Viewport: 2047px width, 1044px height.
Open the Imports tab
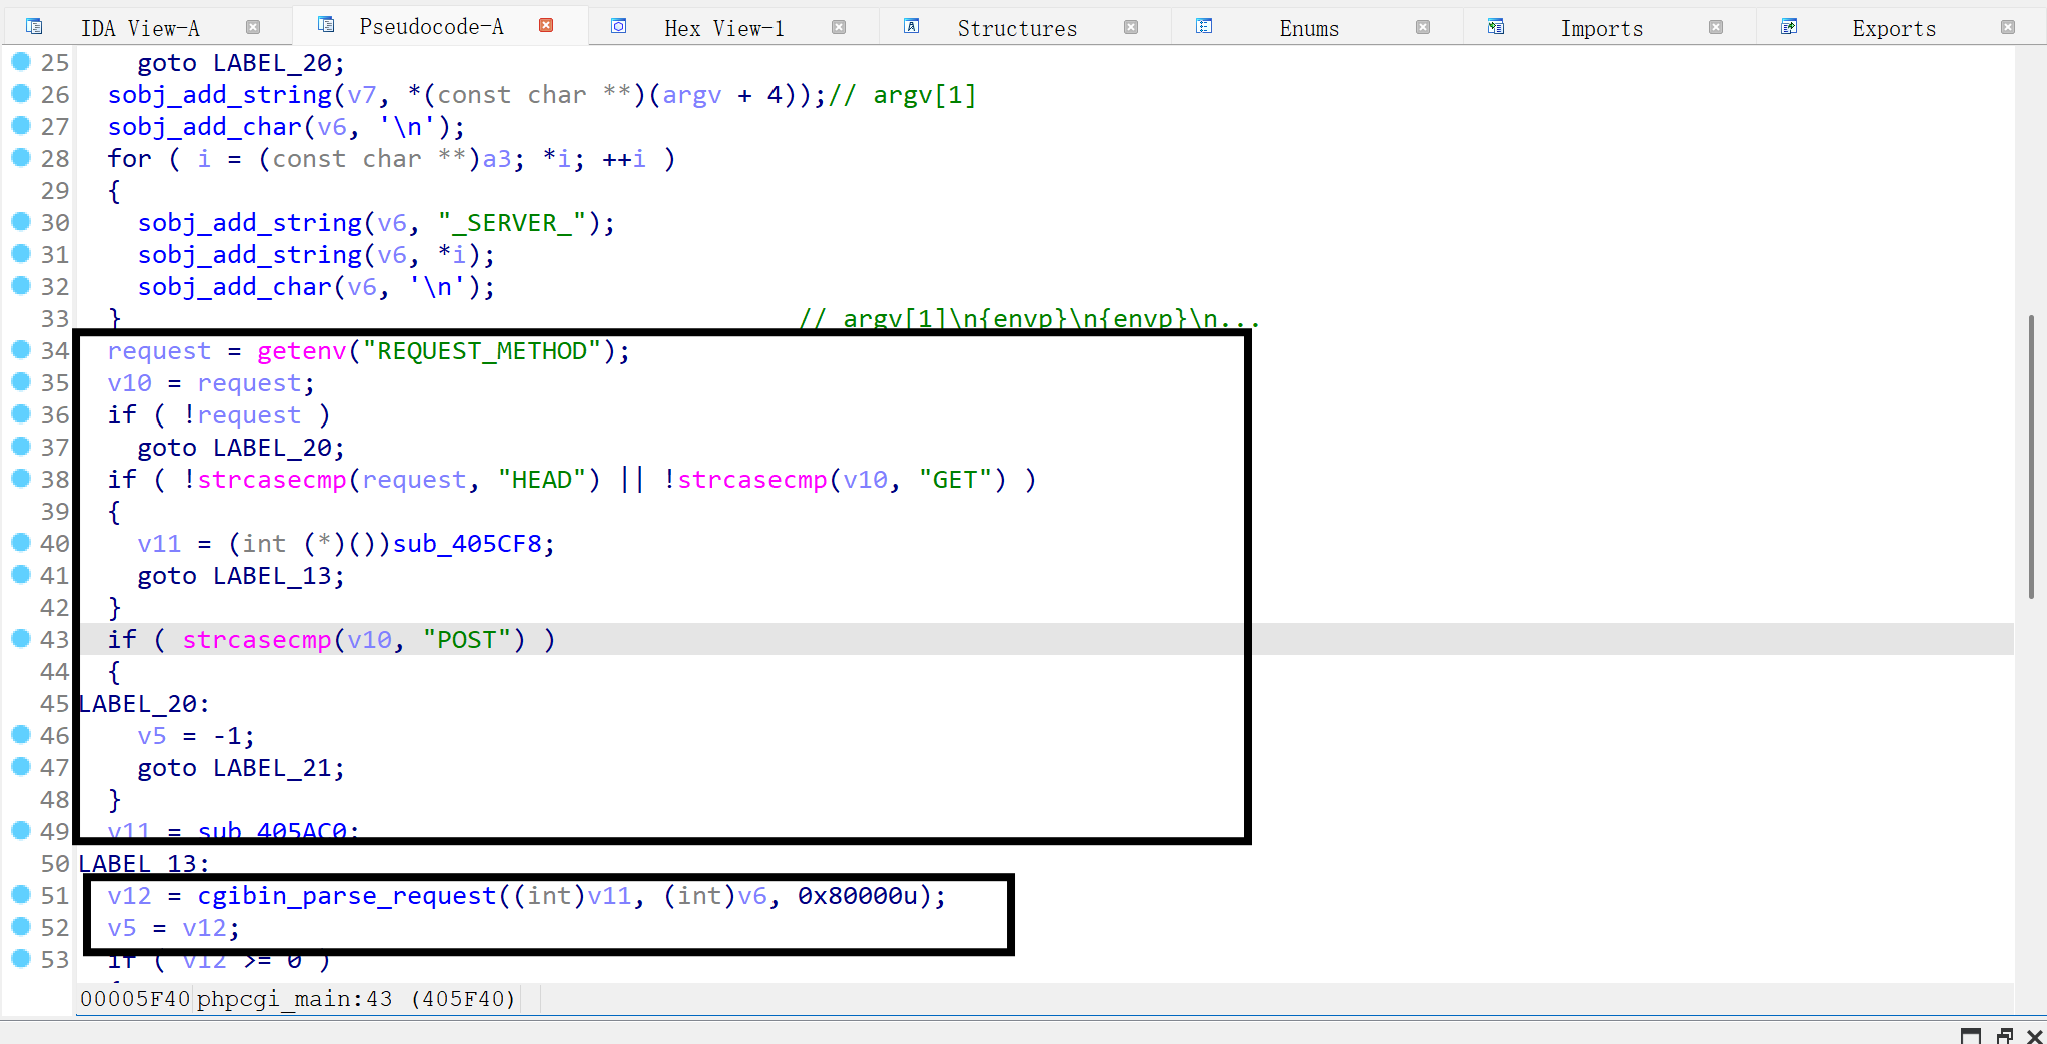click(x=1602, y=28)
